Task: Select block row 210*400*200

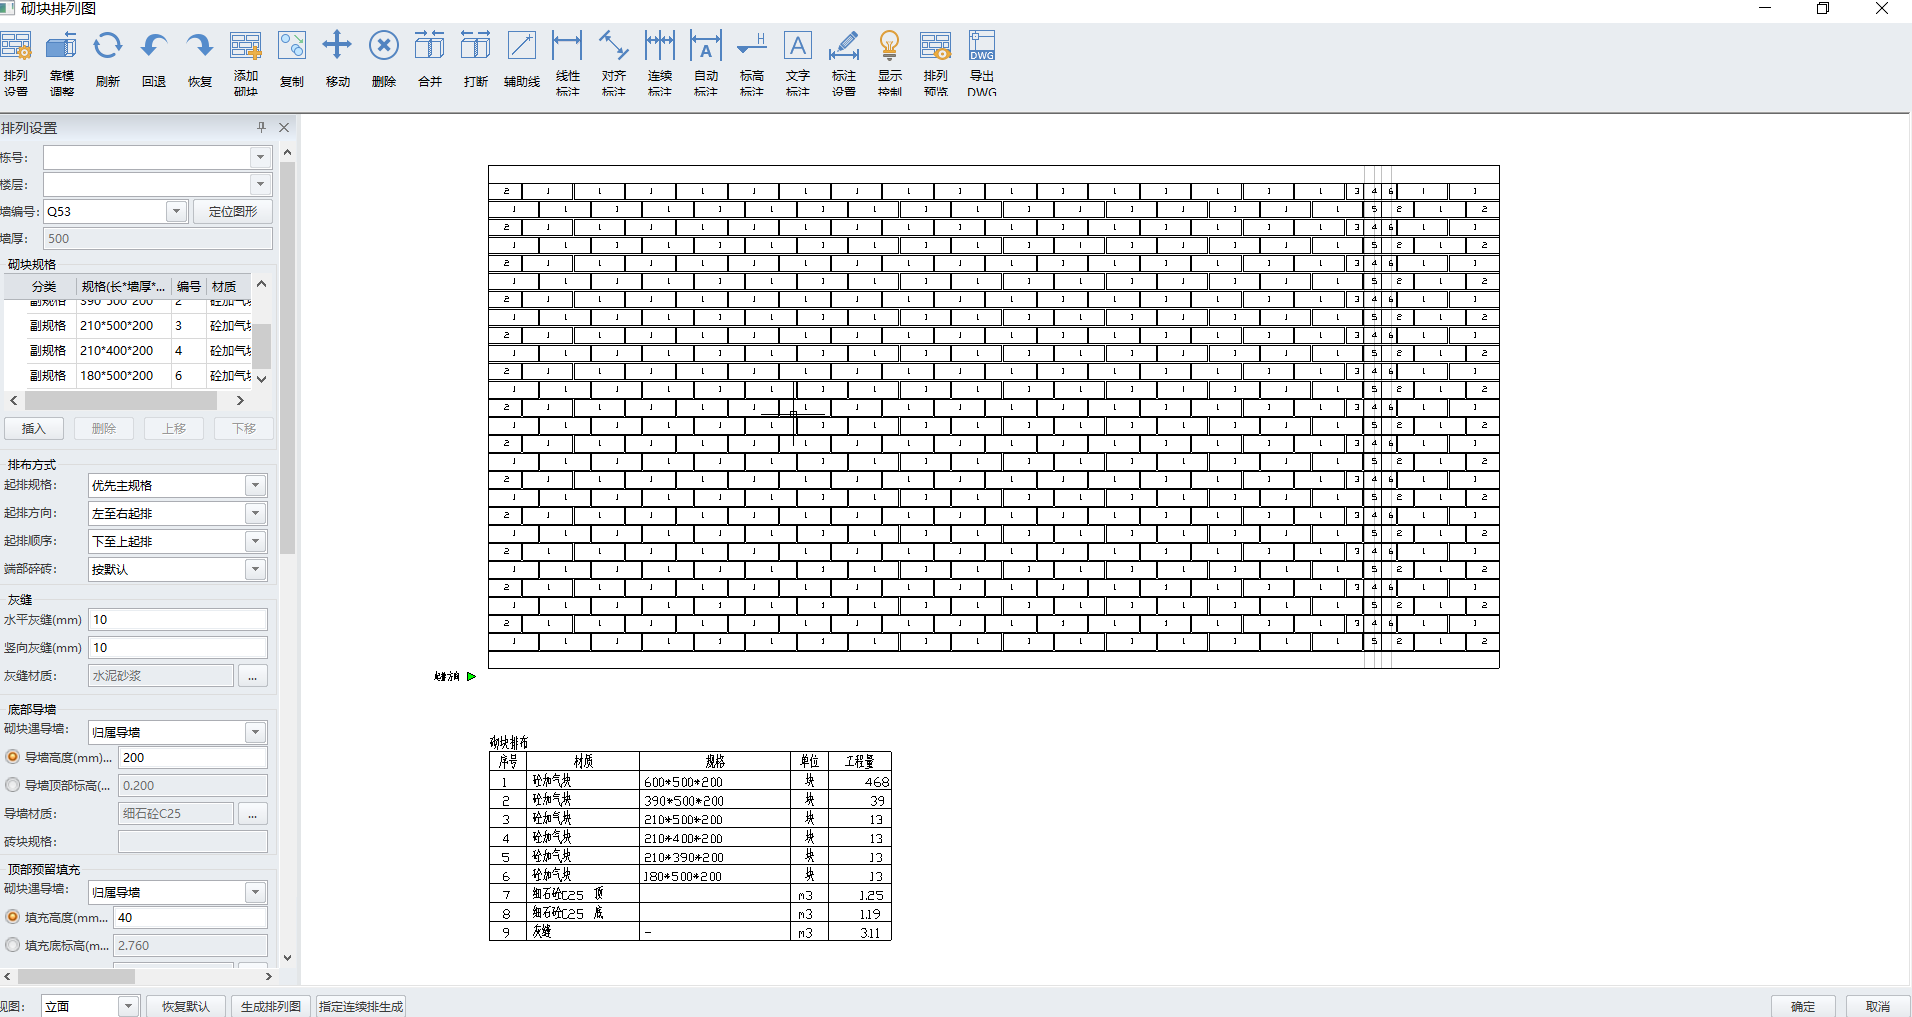Action: (x=128, y=351)
